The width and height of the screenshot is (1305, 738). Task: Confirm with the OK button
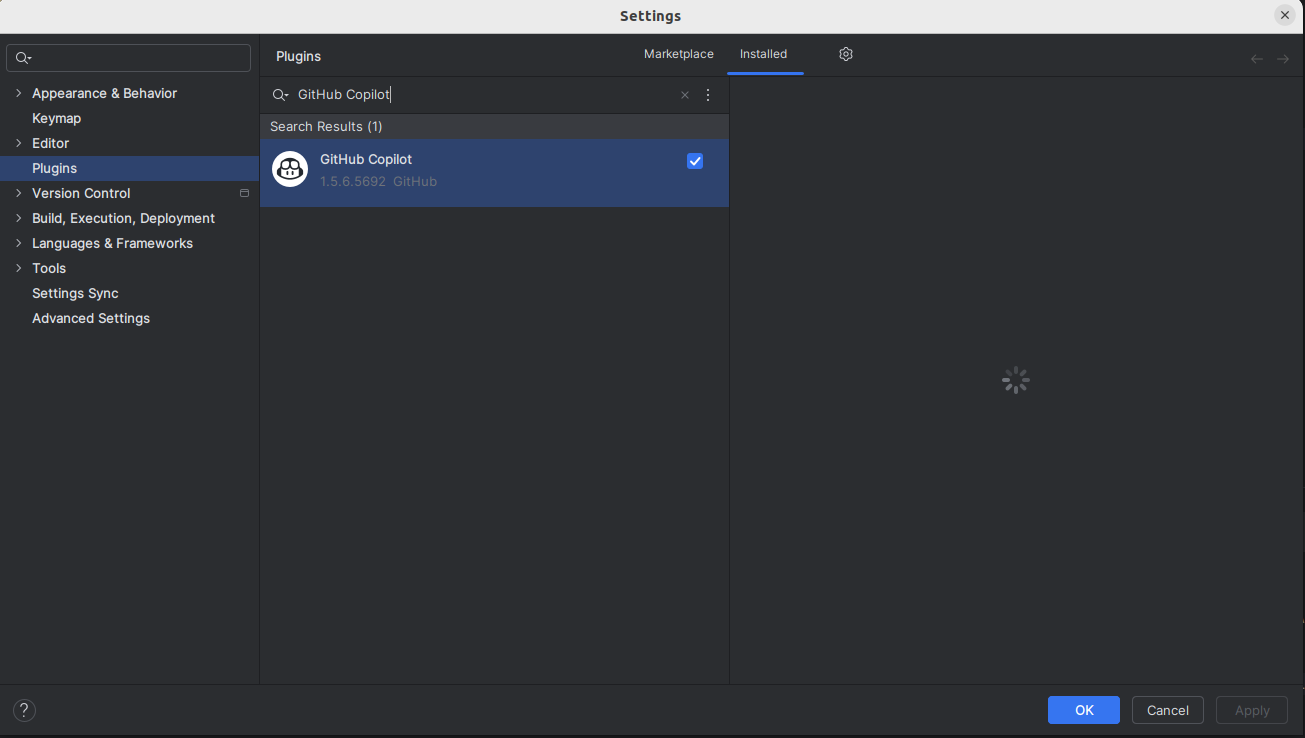pyautogui.click(x=1084, y=710)
